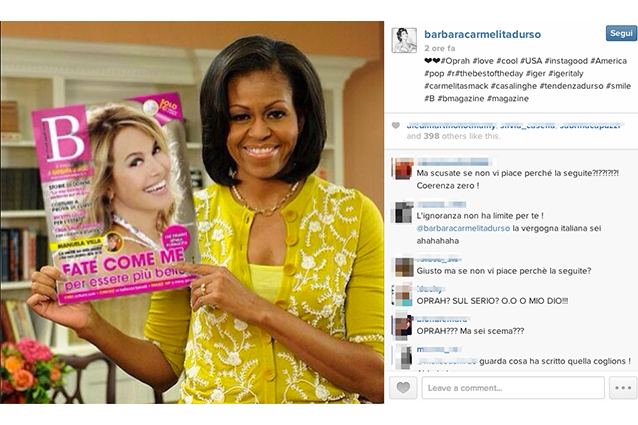Open avatar of the 'L'ignoranza non ha limite' commenter
638x425 pixels.
(x=403, y=212)
